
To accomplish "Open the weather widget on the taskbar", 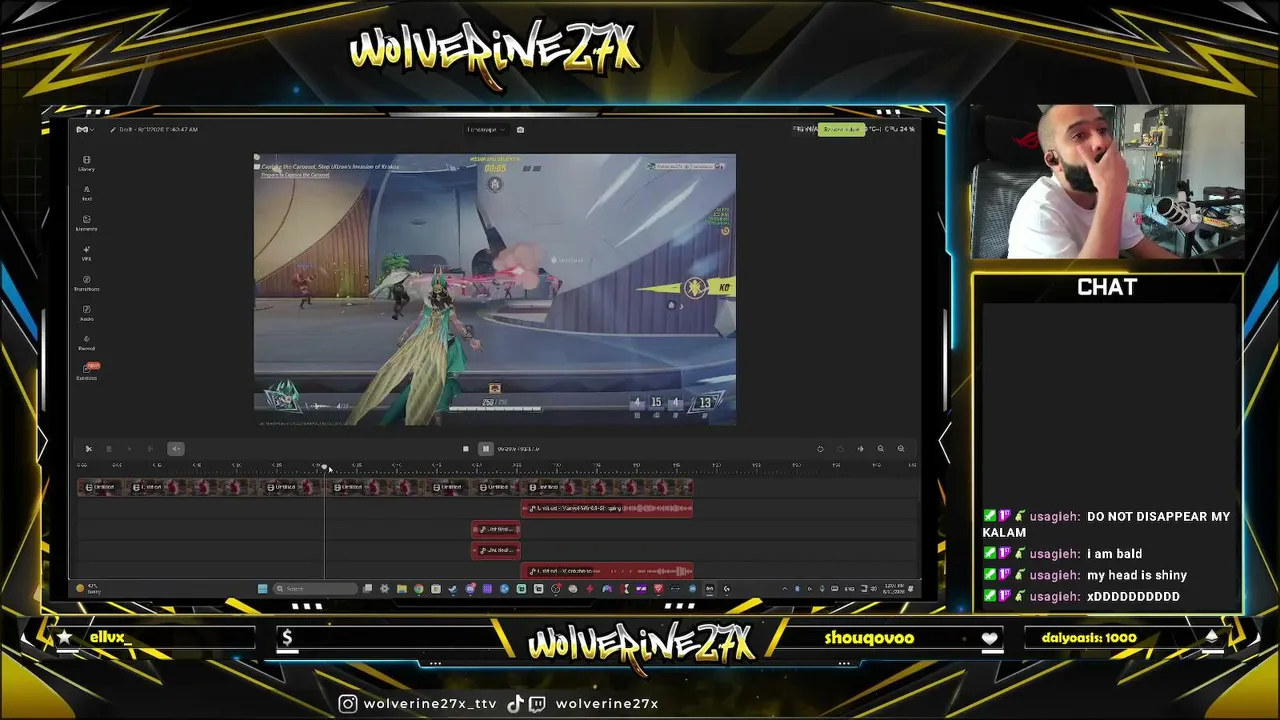I will coord(88,588).
